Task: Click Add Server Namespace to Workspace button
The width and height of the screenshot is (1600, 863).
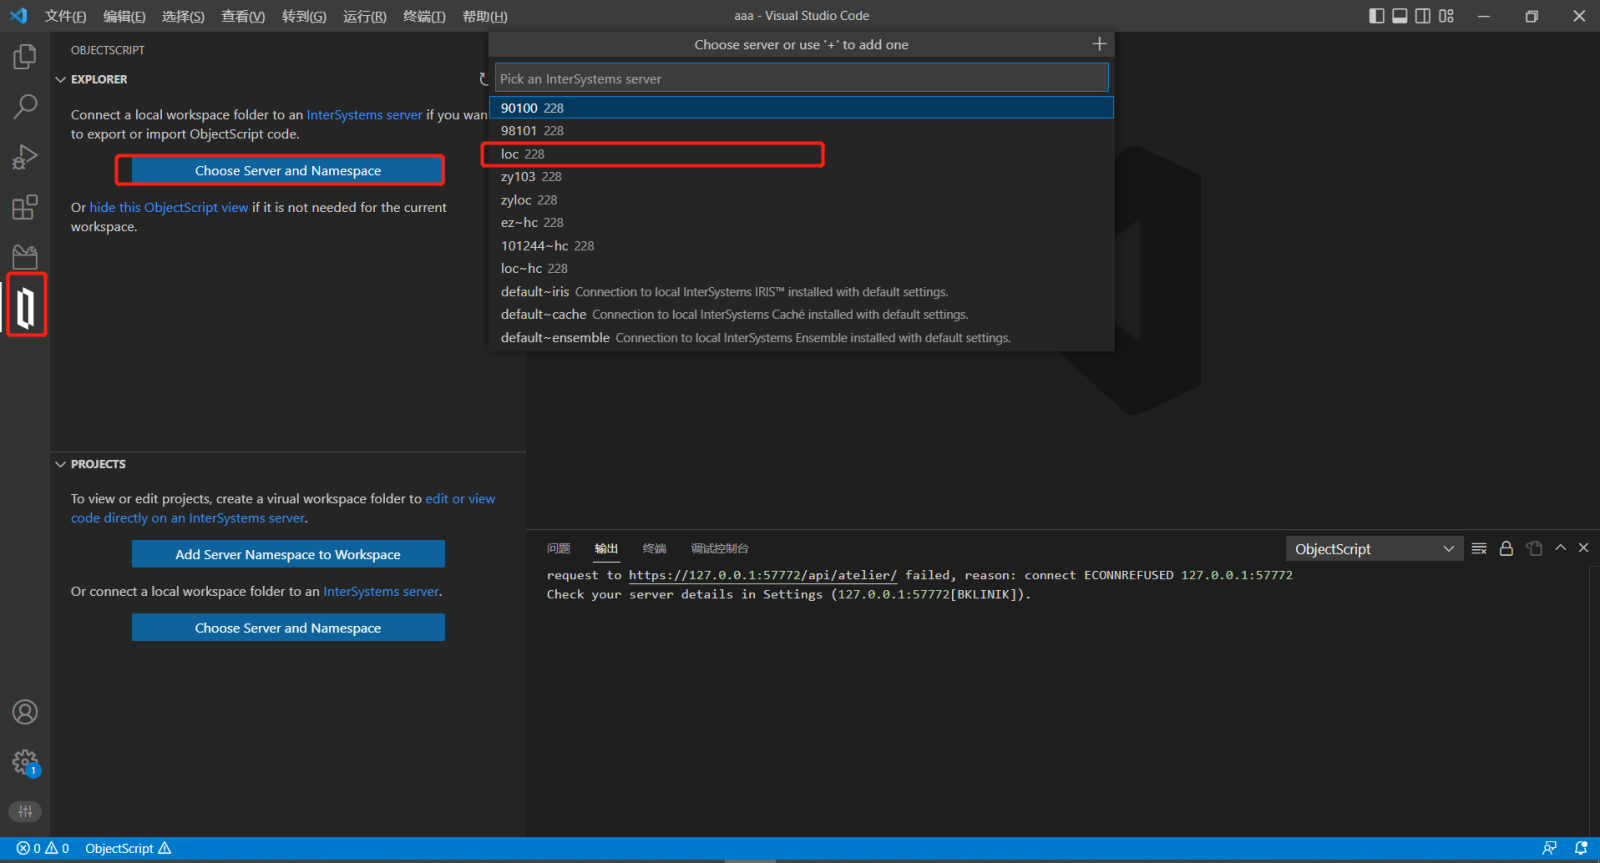Action: pyautogui.click(x=288, y=554)
